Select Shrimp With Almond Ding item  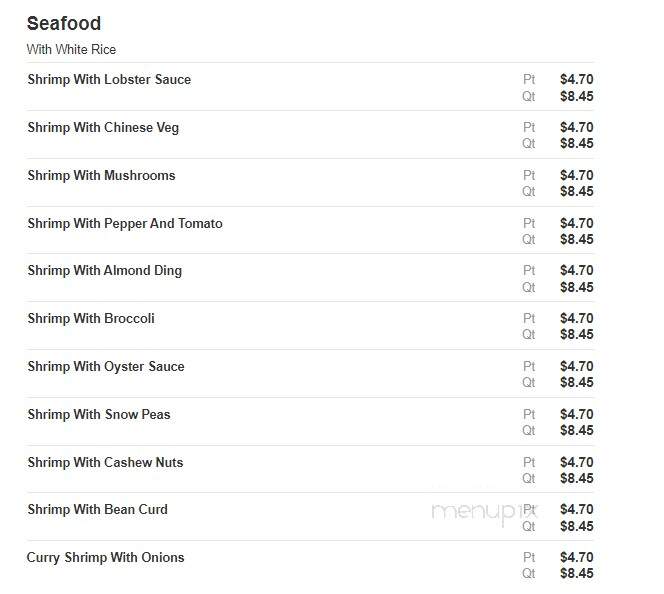[x=105, y=271]
